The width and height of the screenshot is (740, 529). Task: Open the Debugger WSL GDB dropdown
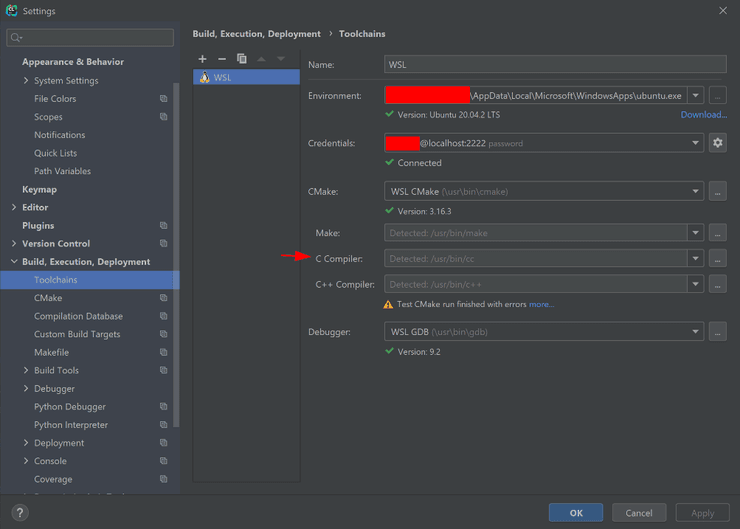[x=695, y=332]
